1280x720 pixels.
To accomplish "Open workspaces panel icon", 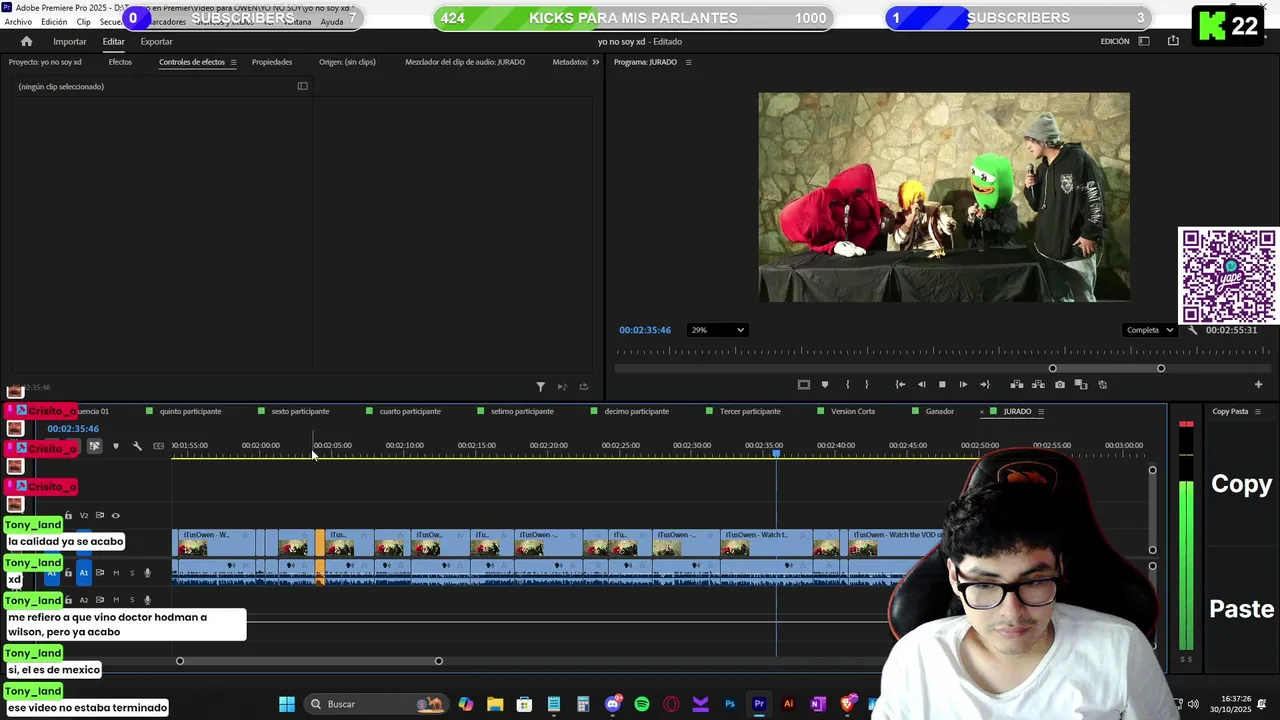I will click(1144, 41).
